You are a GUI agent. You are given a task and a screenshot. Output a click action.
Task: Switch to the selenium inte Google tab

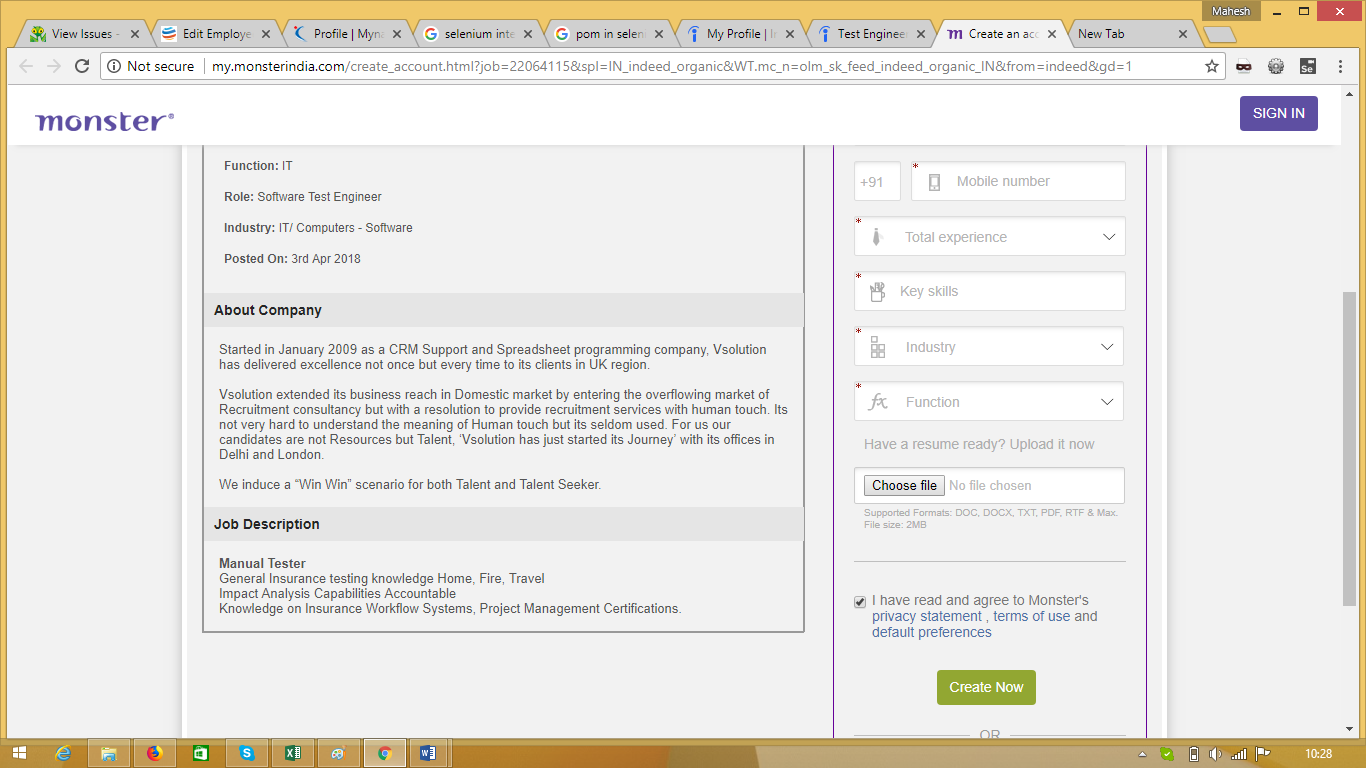[x=477, y=34]
